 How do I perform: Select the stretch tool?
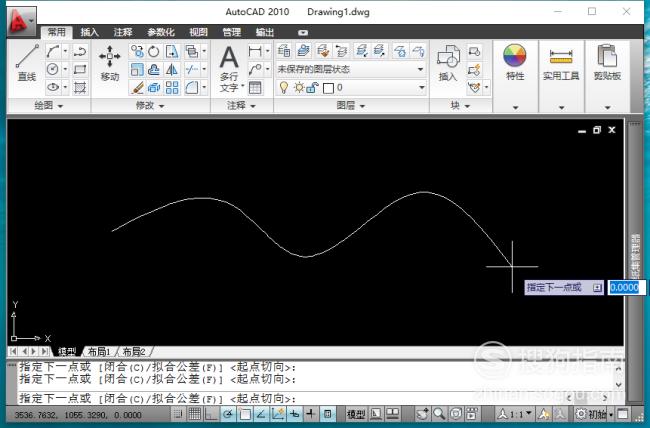coord(172,51)
